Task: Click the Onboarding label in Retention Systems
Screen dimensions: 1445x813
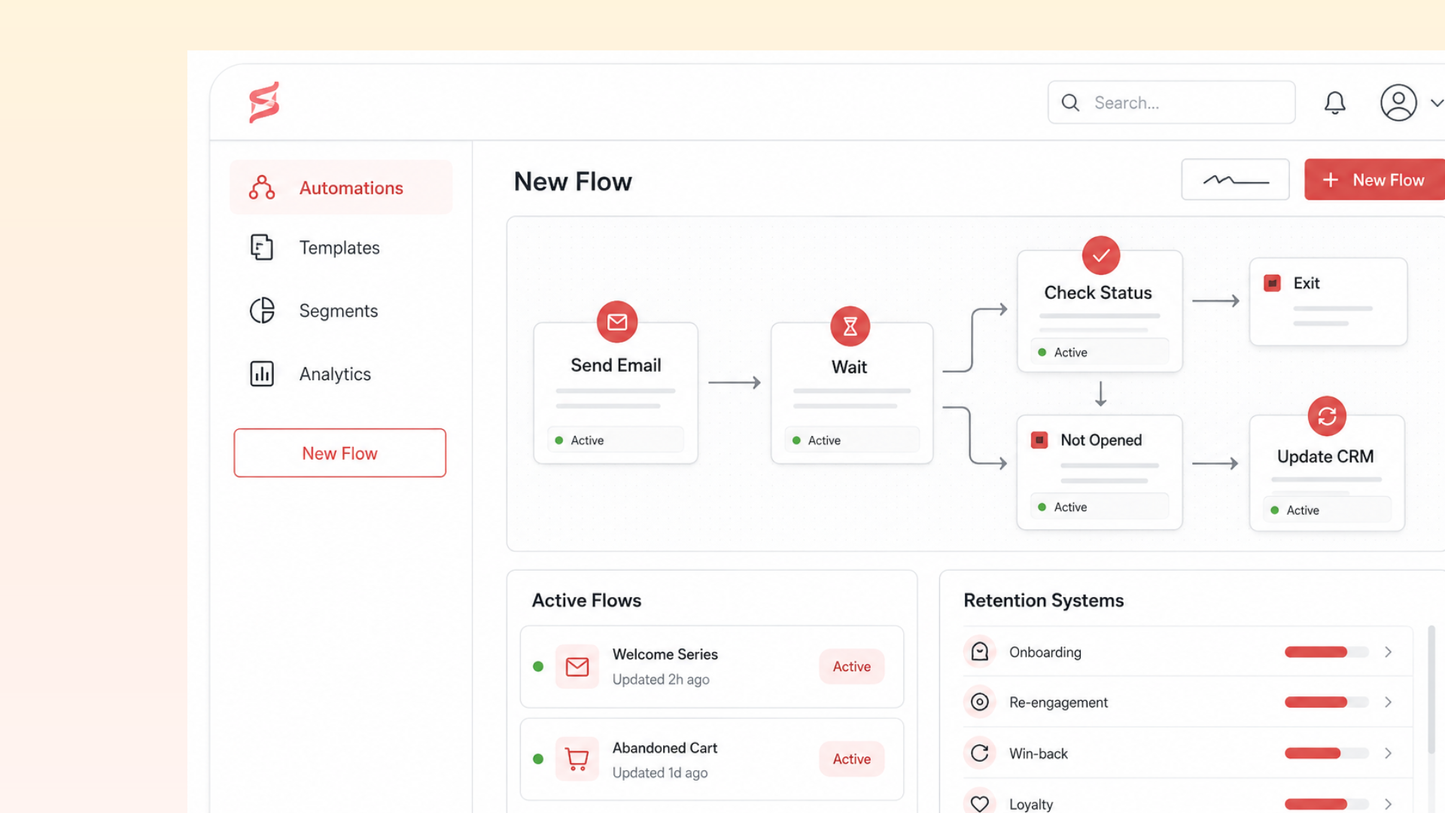Action: [x=1045, y=652]
